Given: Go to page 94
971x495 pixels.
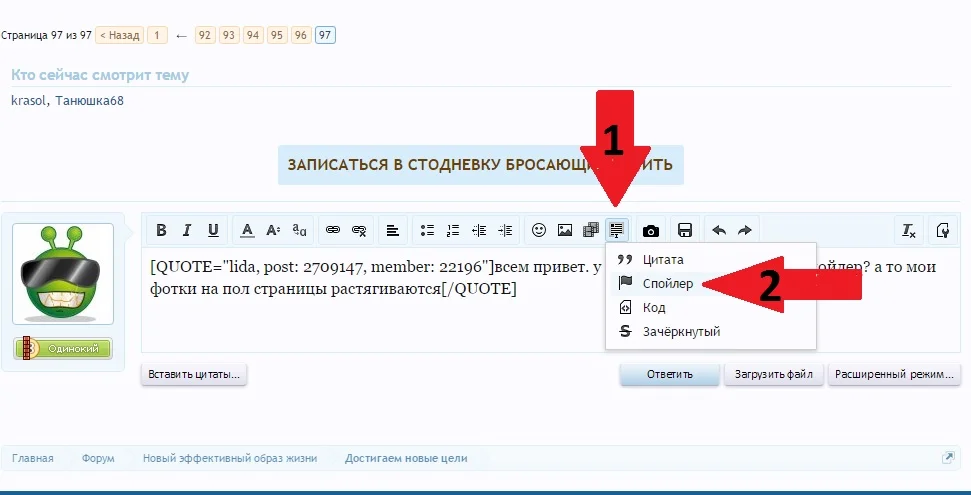Looking at the screenshot, I should point(253,35).
